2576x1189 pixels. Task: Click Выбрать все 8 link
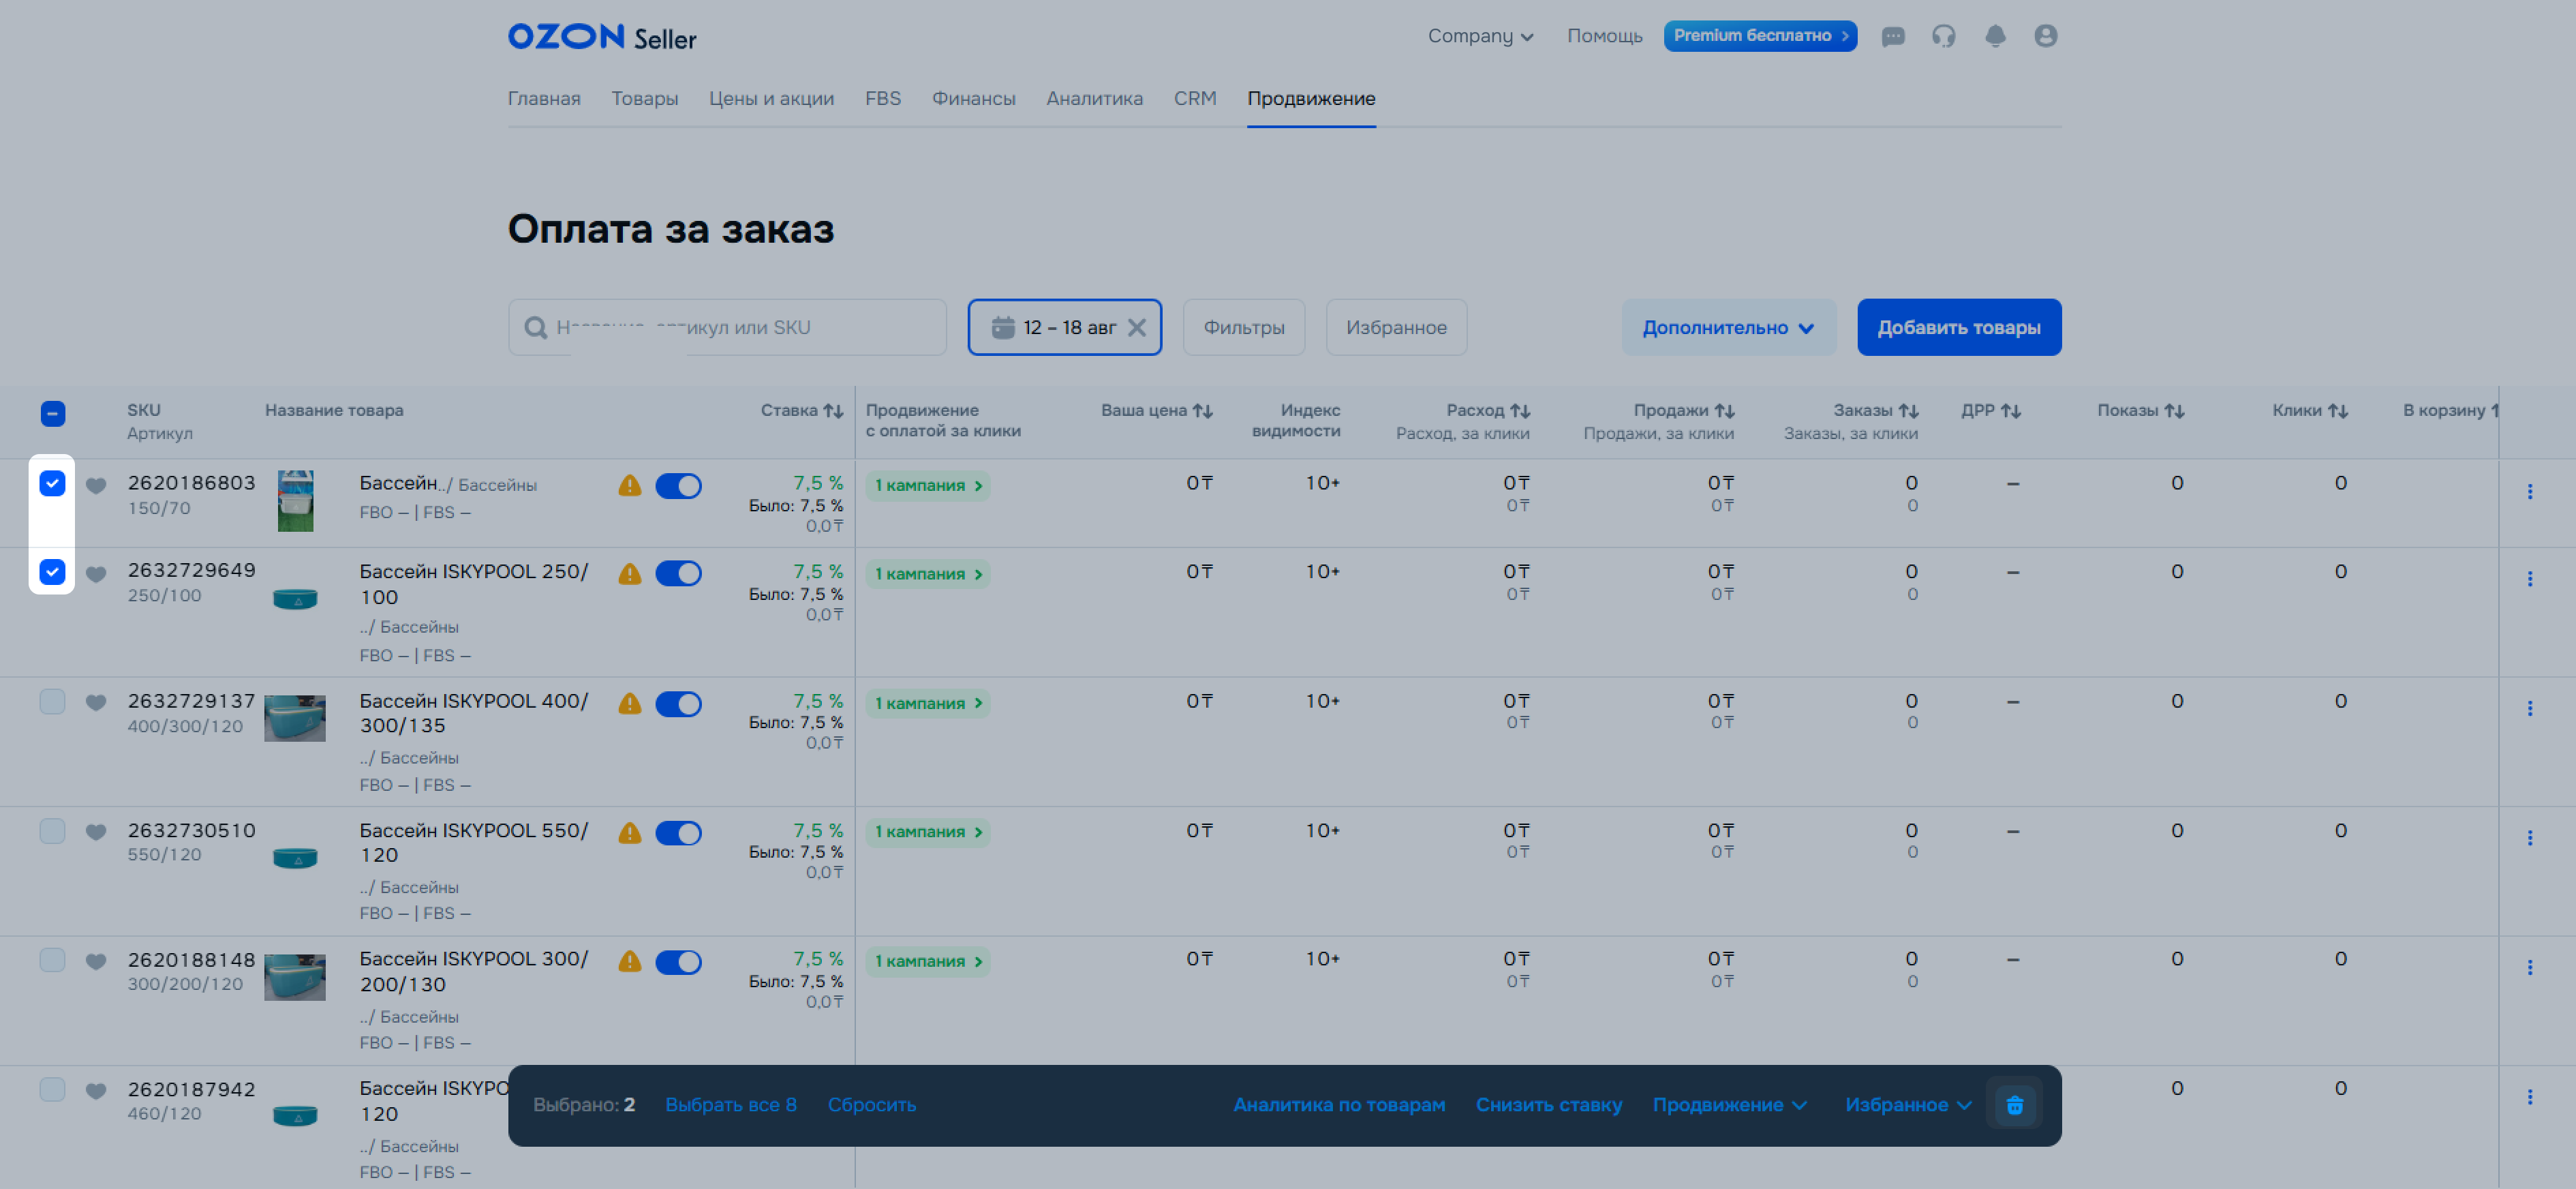point(731,1105)
